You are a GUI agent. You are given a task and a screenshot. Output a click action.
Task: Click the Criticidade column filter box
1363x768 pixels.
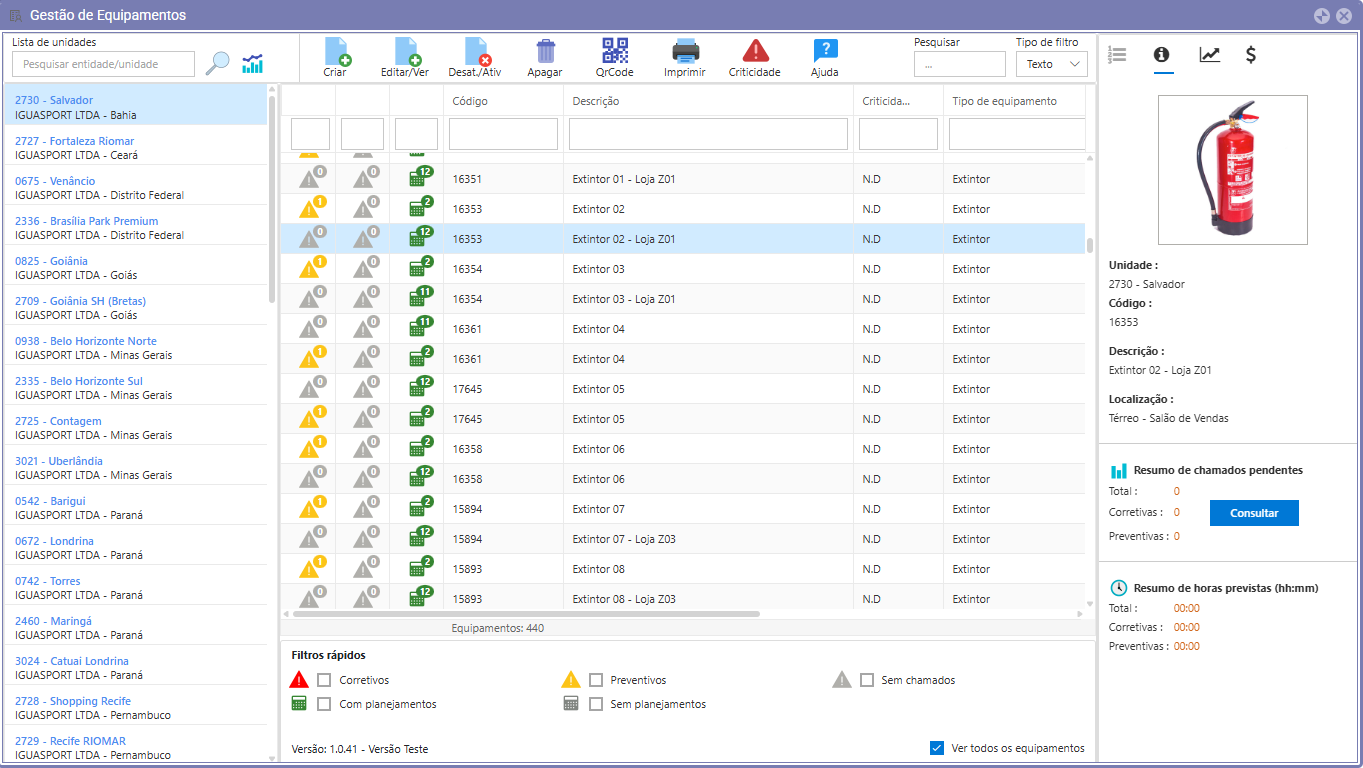[898, 134]
